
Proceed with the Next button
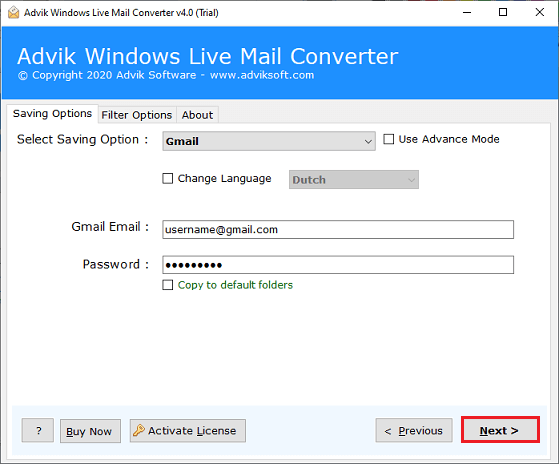(500, 430)
